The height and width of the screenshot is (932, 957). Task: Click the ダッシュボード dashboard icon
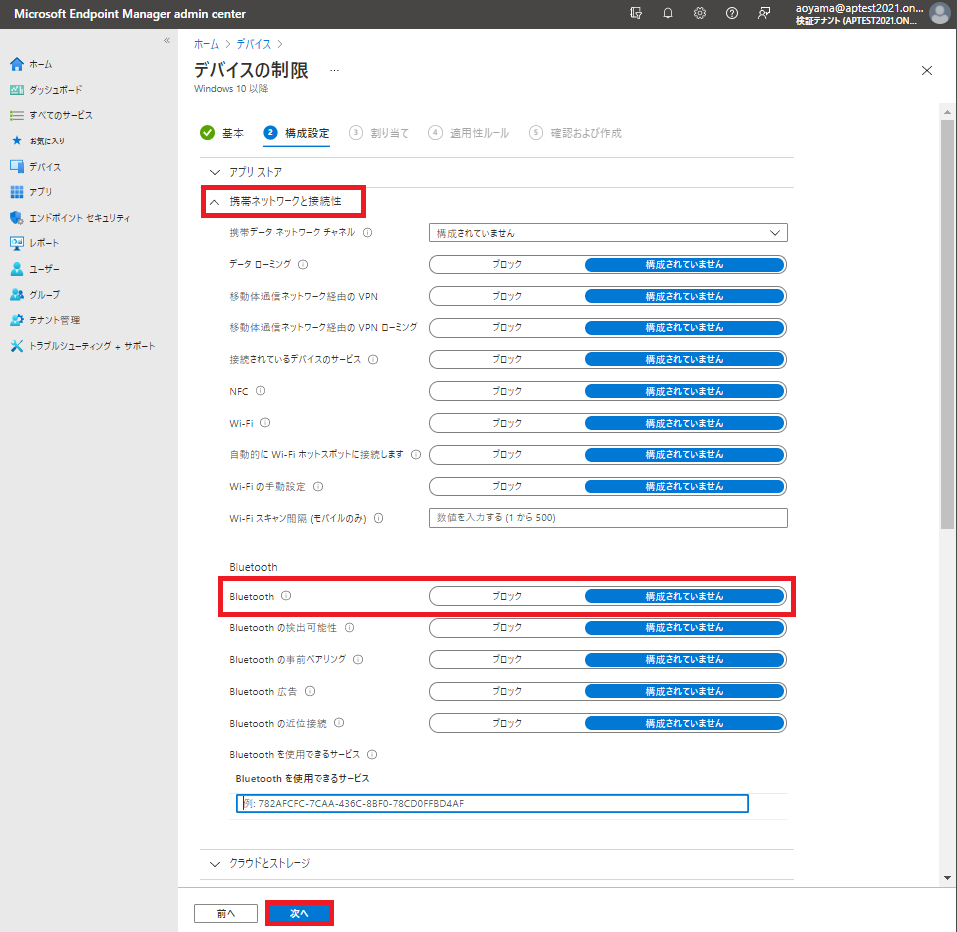tap(17, 90)
